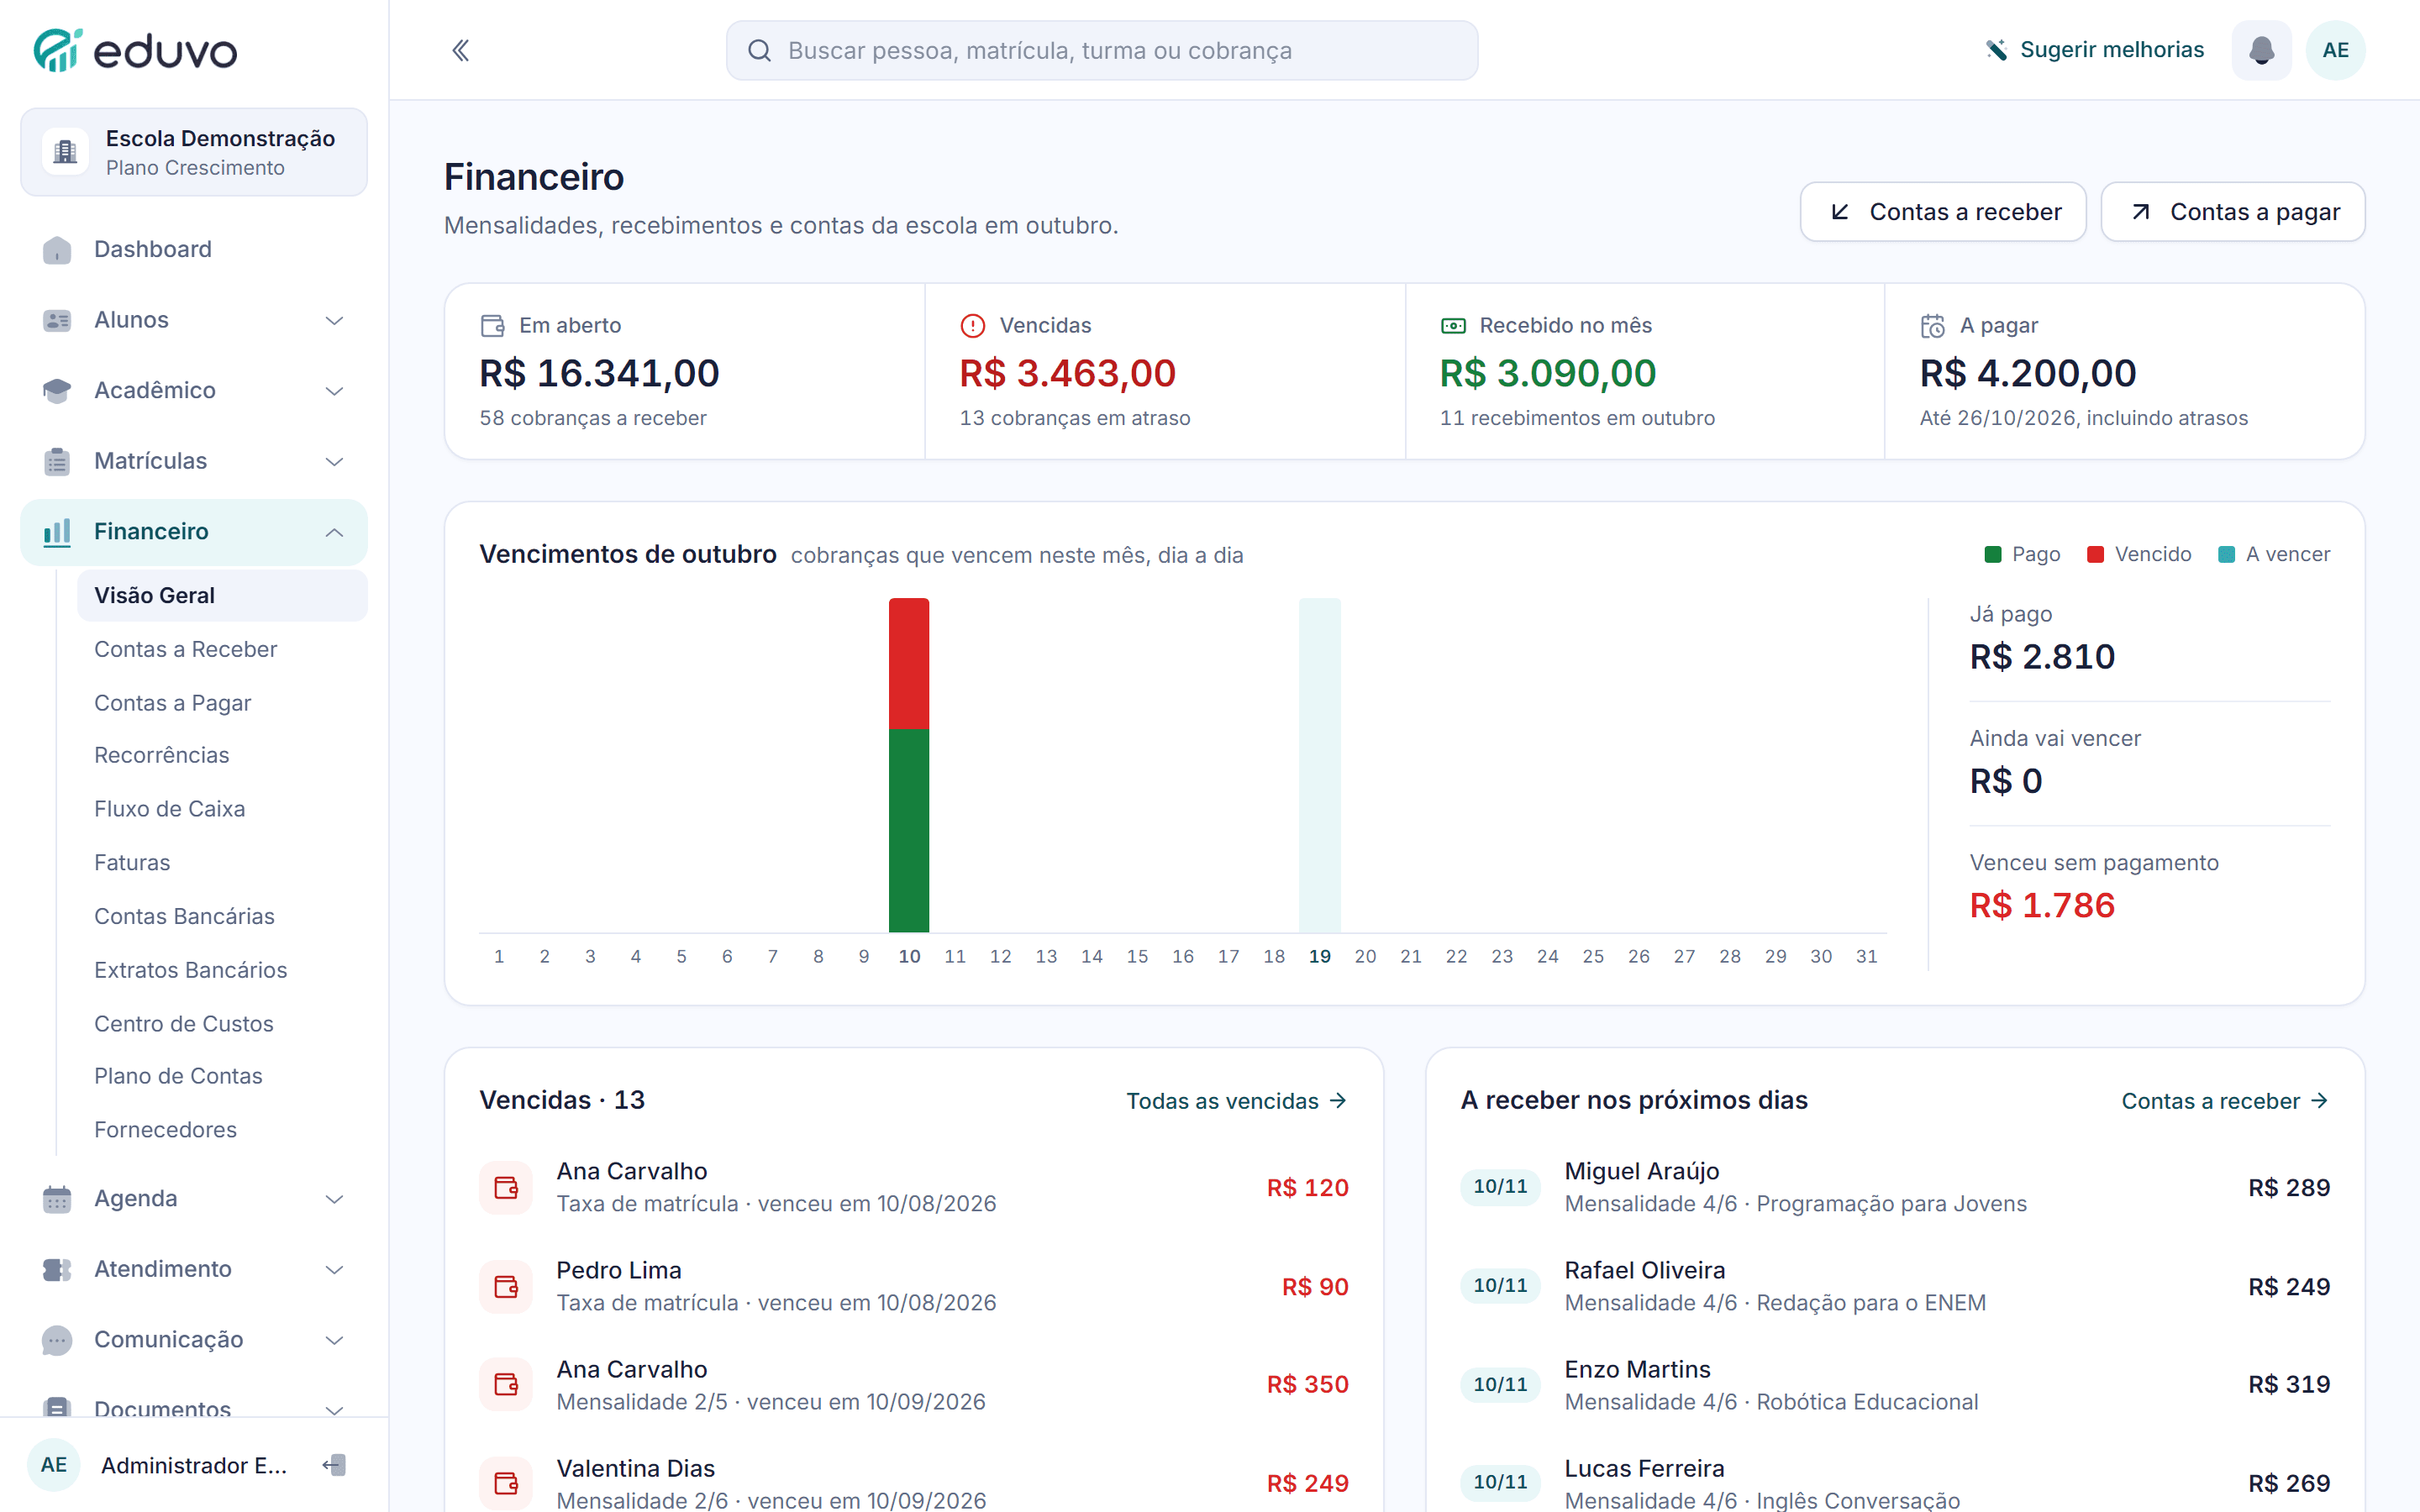This screenshot has height=1512, width=2420.
Task: Click the A vencer teal legend swatch
Action: pos(2226,554)
